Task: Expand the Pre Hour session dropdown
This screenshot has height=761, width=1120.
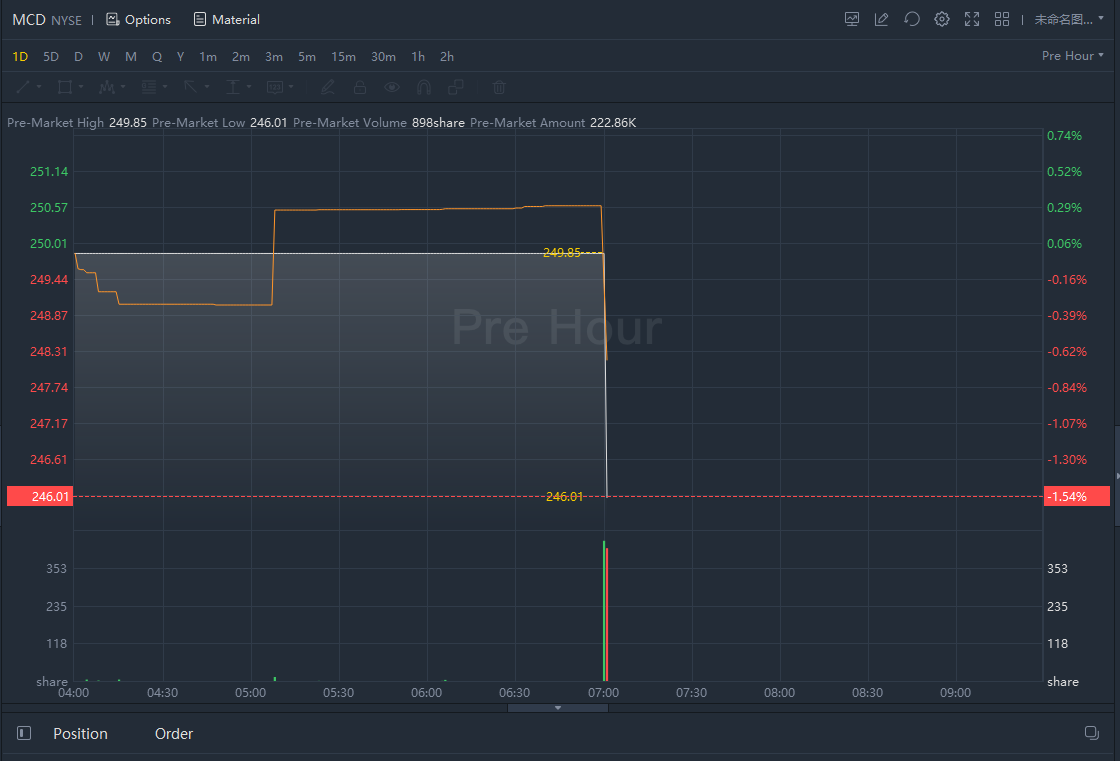Action: [x=1072, y=56]
